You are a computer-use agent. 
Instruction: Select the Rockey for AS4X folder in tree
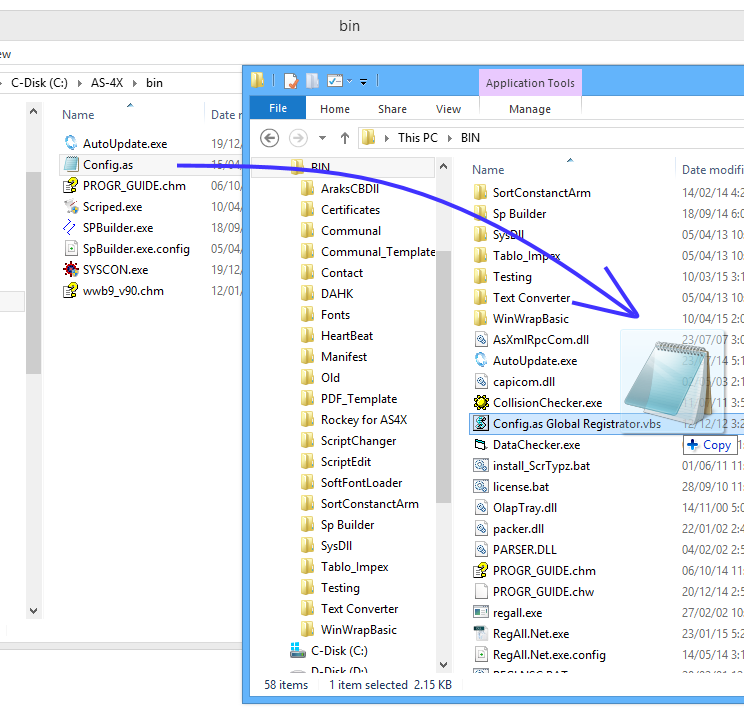[363, 420]
